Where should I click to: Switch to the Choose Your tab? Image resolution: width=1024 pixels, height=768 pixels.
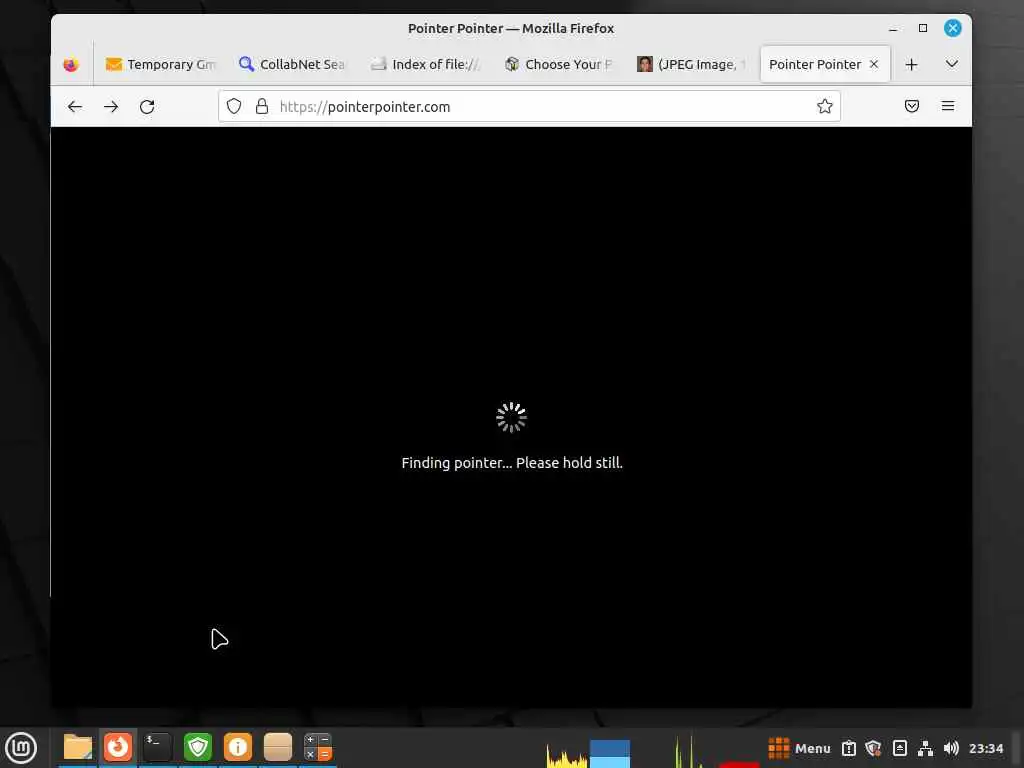(x=558, y=64)
